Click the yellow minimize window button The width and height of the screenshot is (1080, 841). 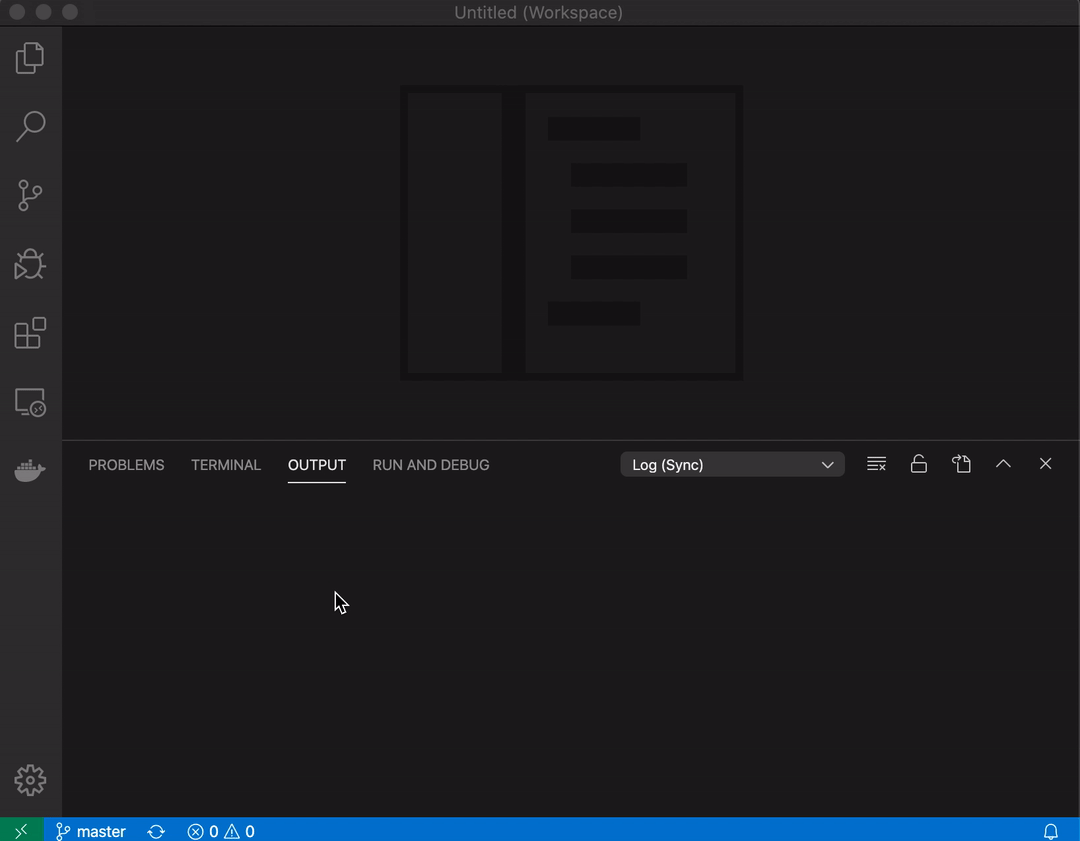tap(43, 12)
